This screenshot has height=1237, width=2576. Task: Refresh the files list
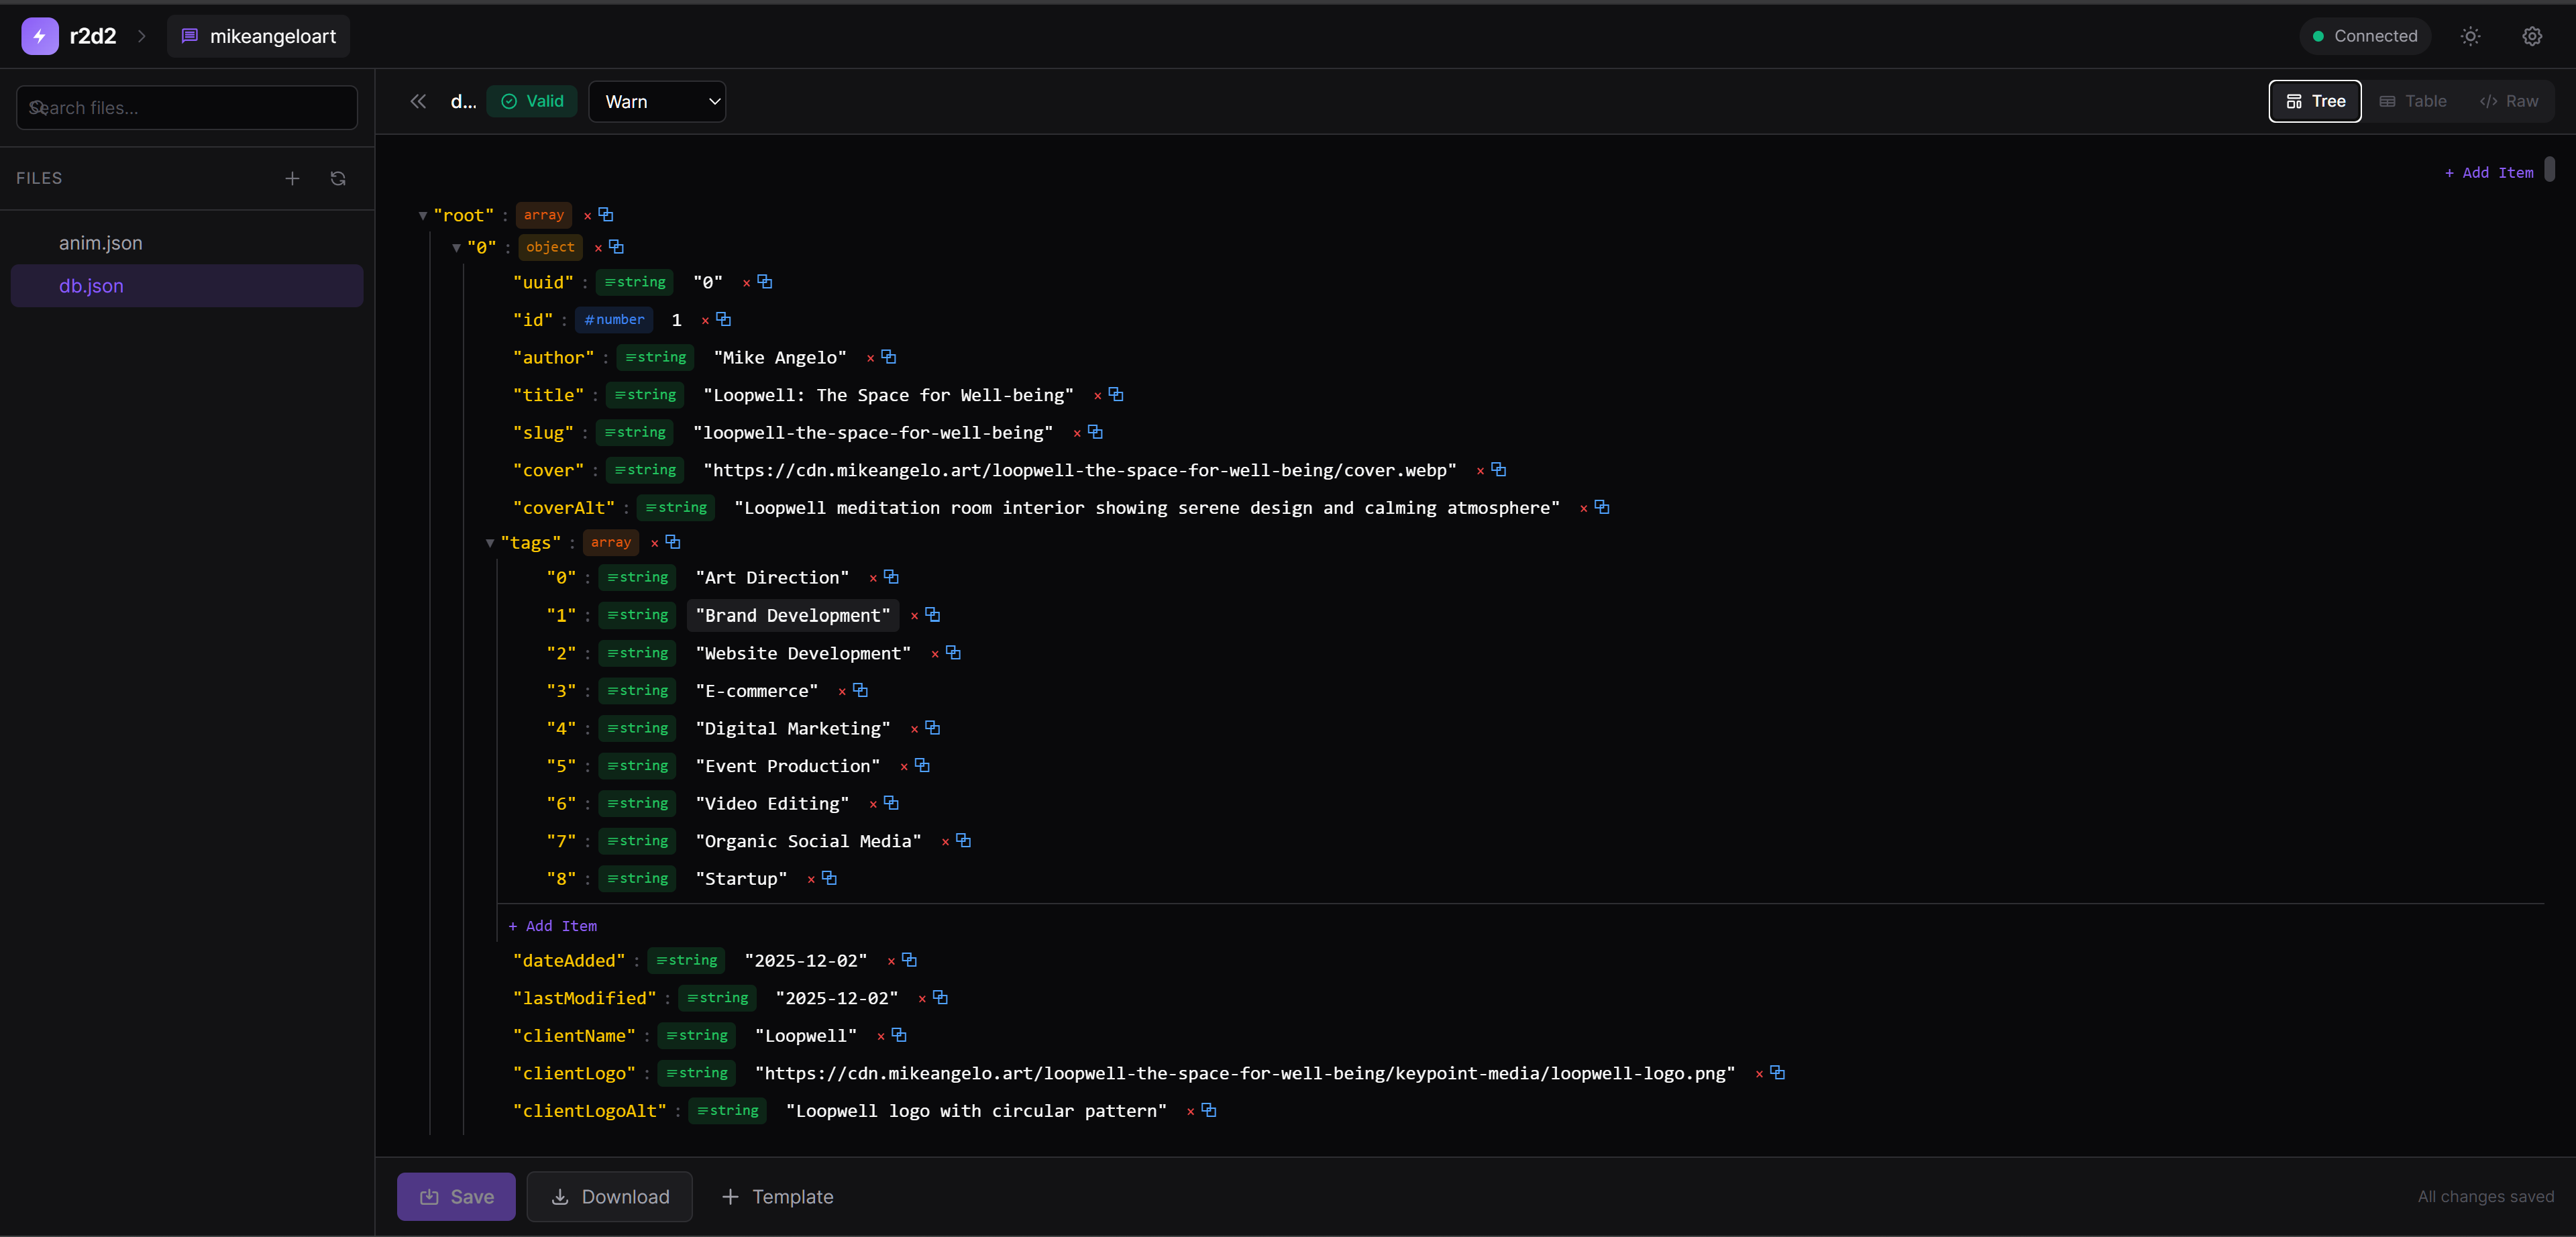(x=338, y=178)
